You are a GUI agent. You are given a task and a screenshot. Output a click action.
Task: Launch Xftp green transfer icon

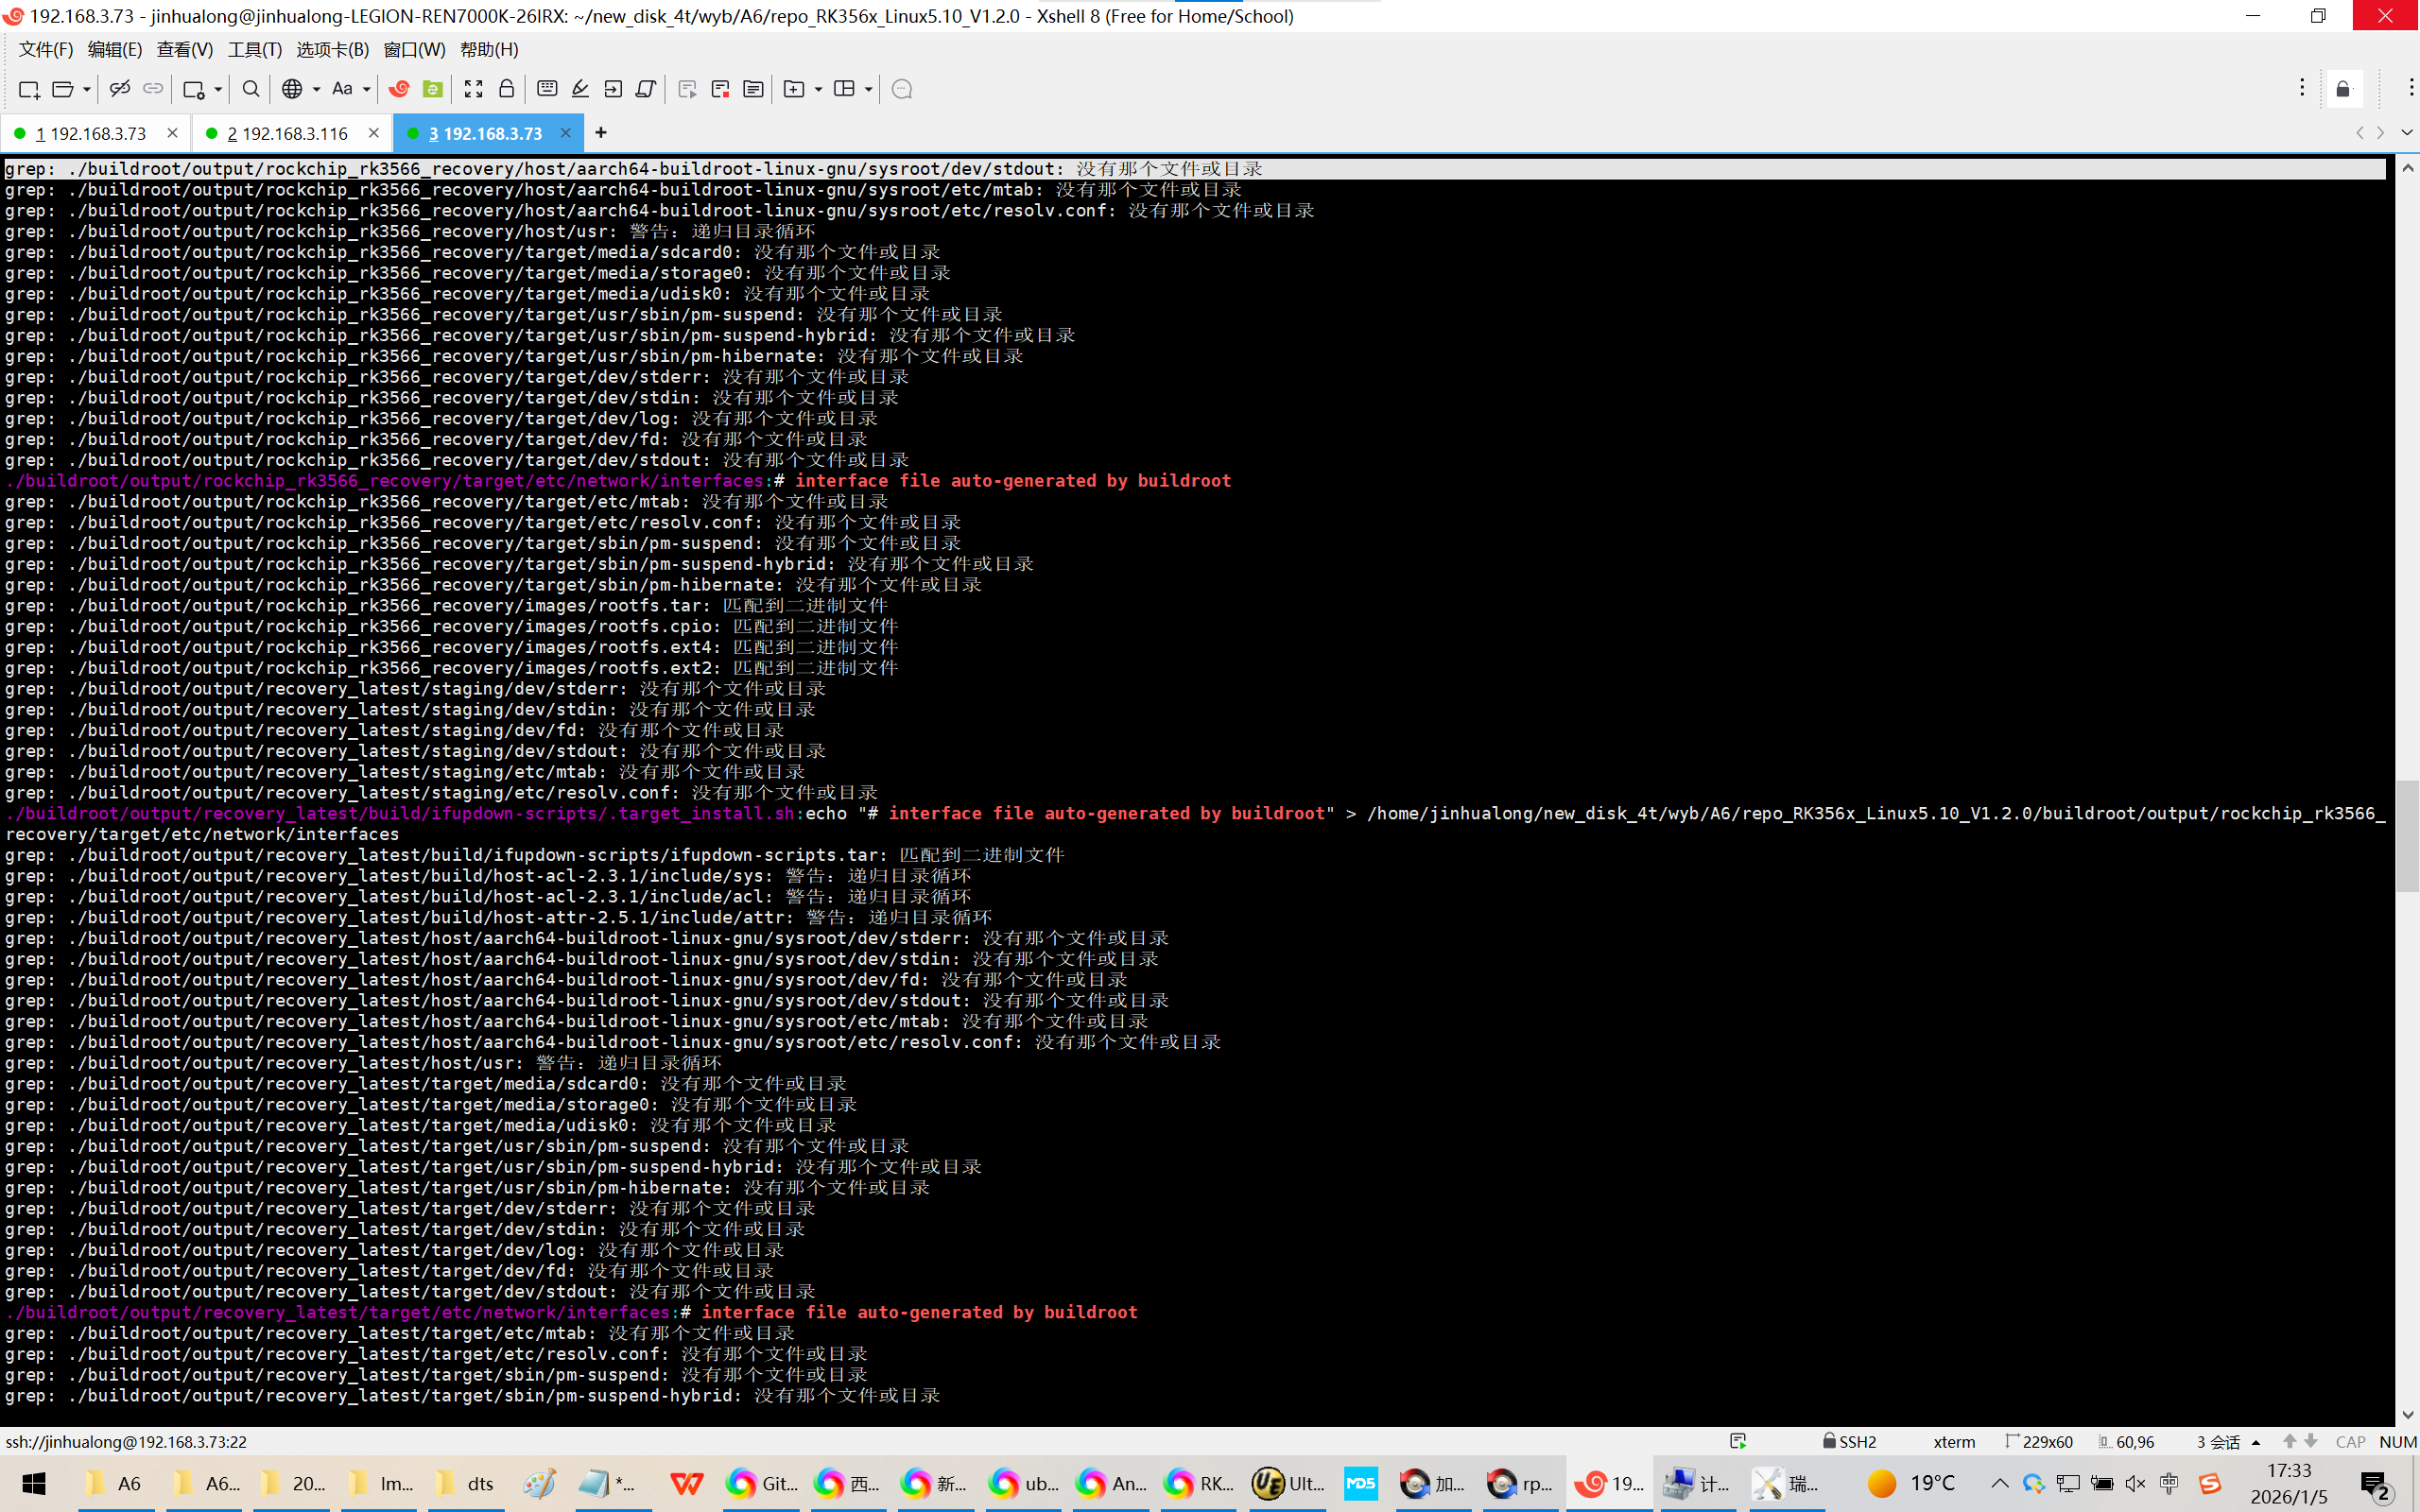point(432,89)
